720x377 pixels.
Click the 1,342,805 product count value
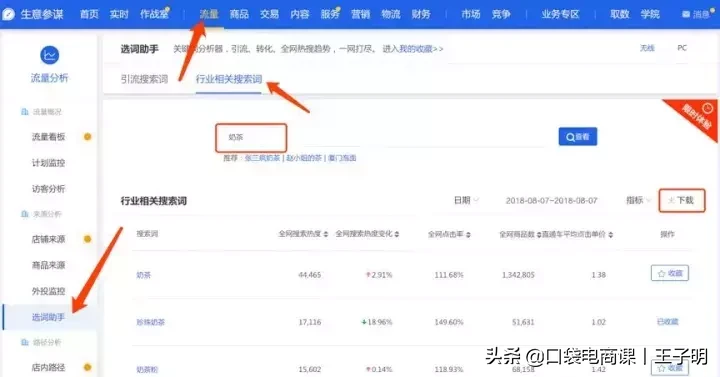[518, 275]
